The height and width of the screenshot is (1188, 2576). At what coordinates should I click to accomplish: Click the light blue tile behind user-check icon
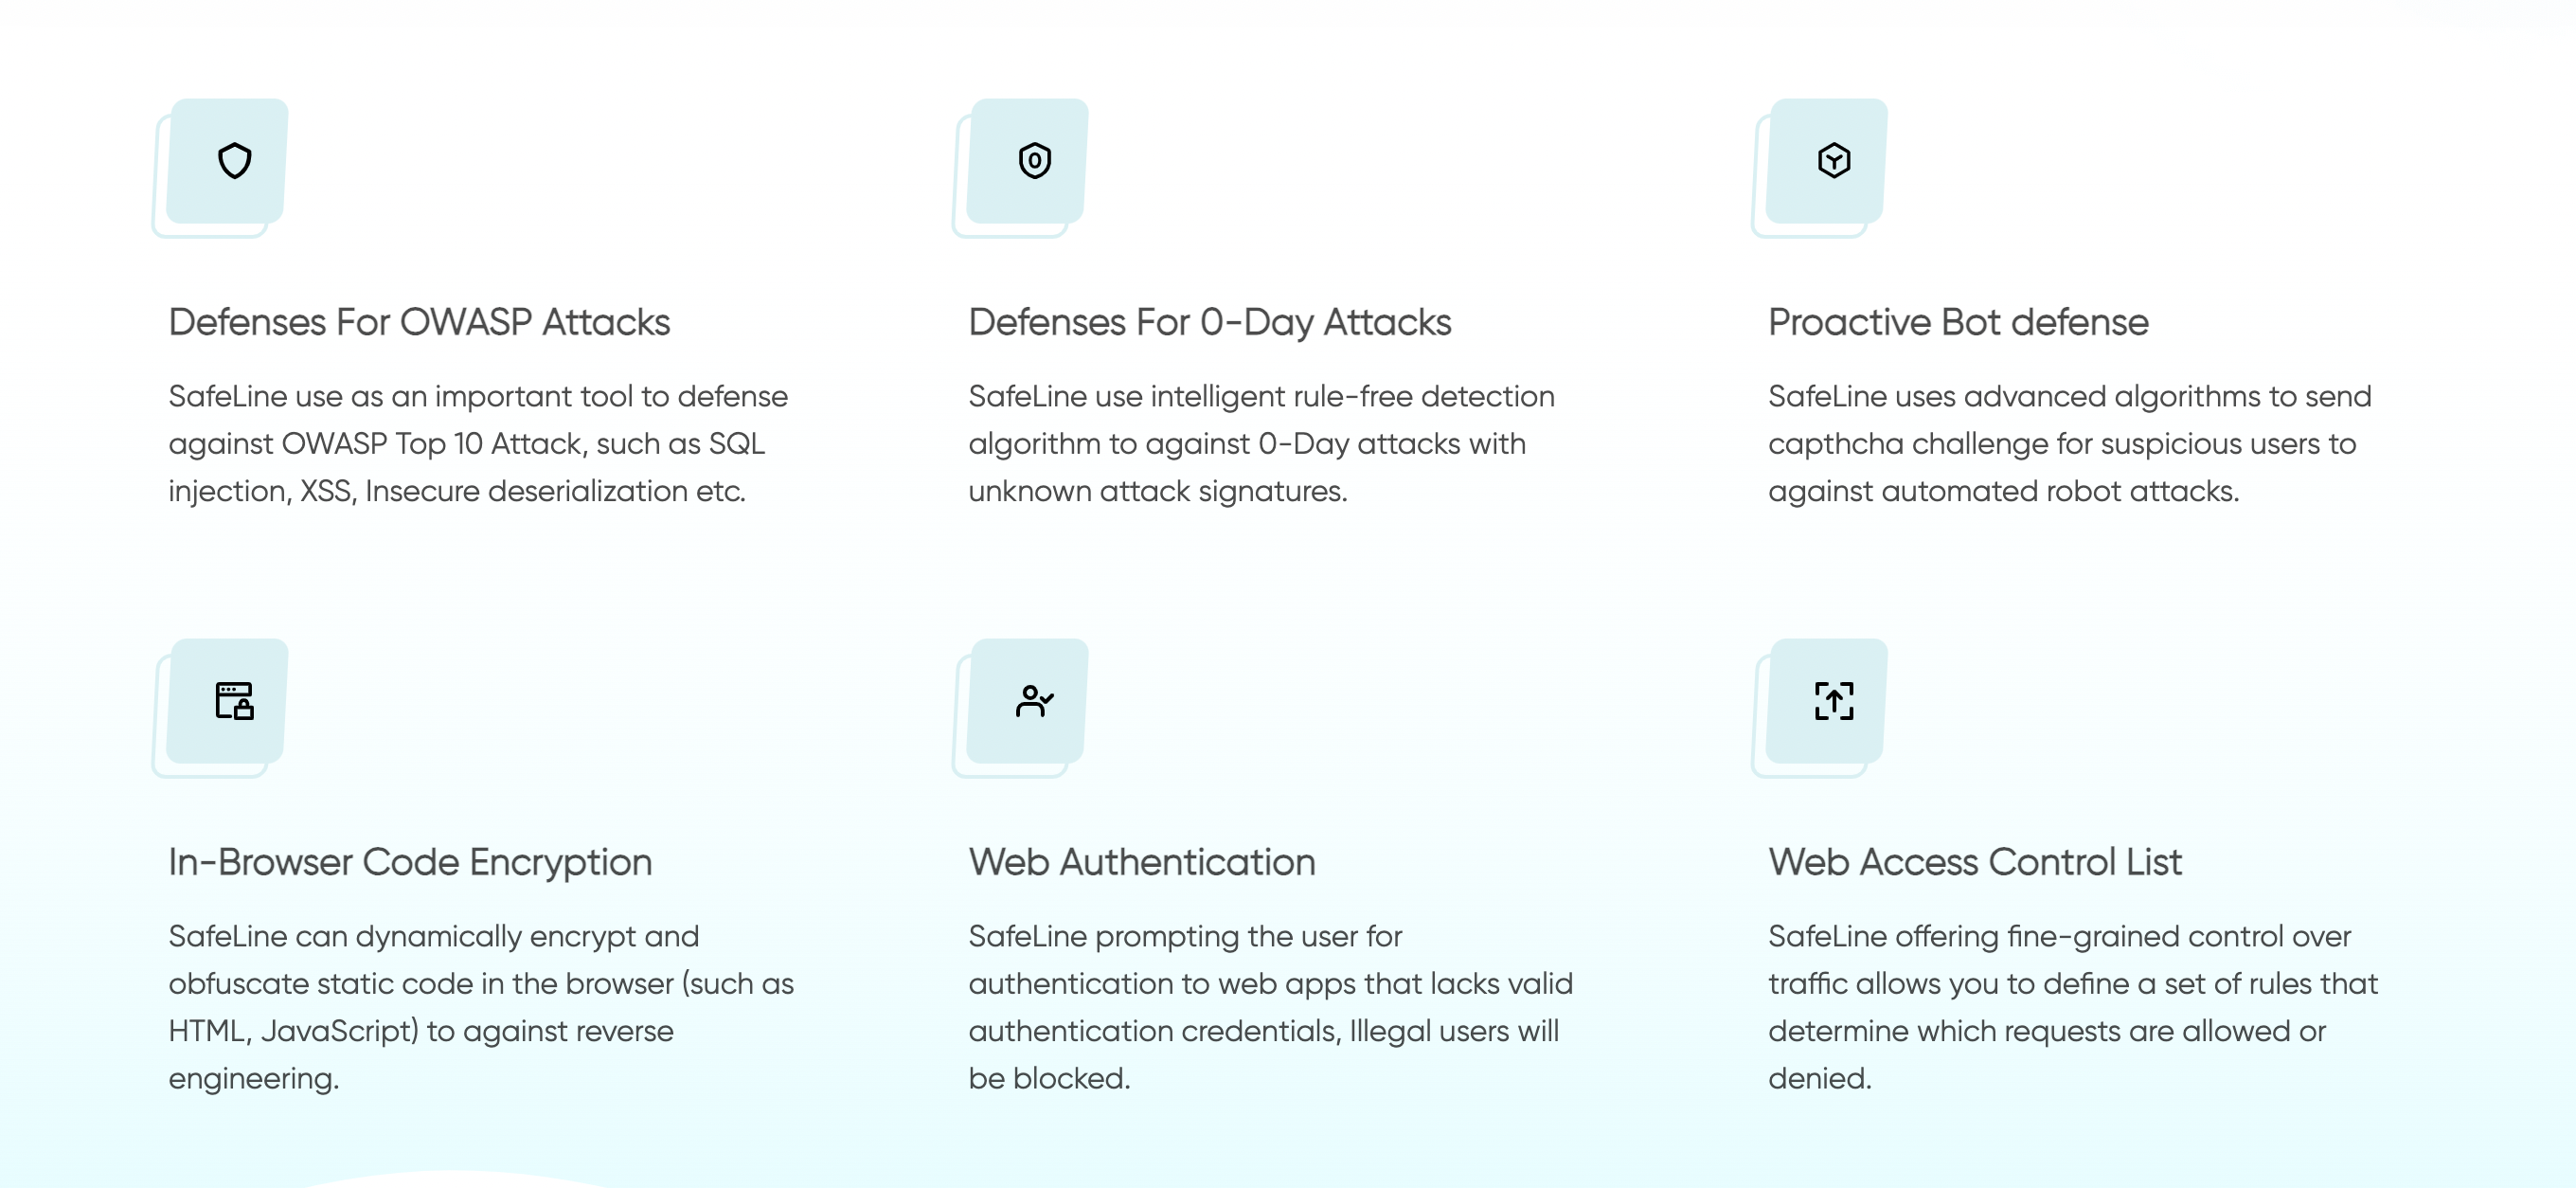1027,701
